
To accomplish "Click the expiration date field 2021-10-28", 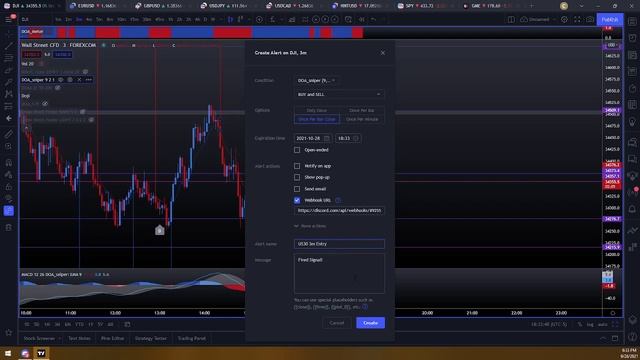I will coord(313,138).
